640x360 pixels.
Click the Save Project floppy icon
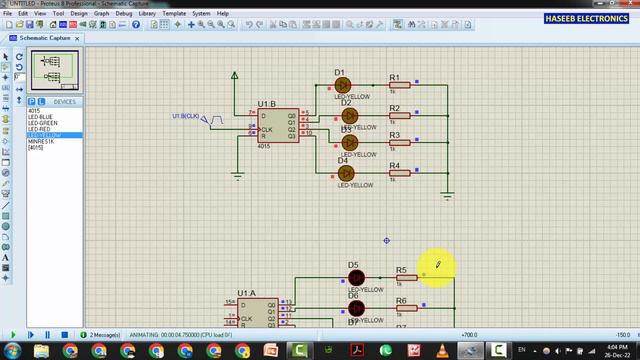point(29,25)
